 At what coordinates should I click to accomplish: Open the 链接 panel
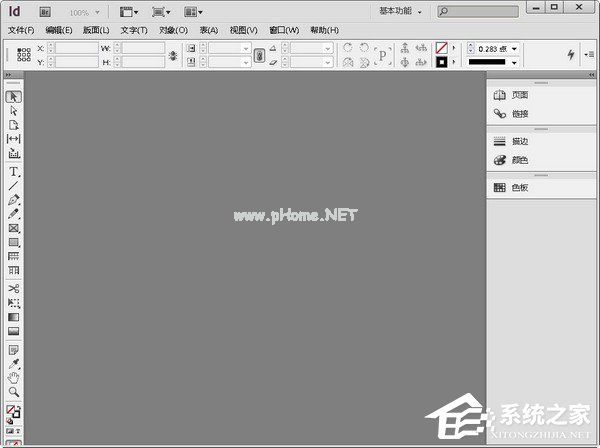click(x=511, y=114)
